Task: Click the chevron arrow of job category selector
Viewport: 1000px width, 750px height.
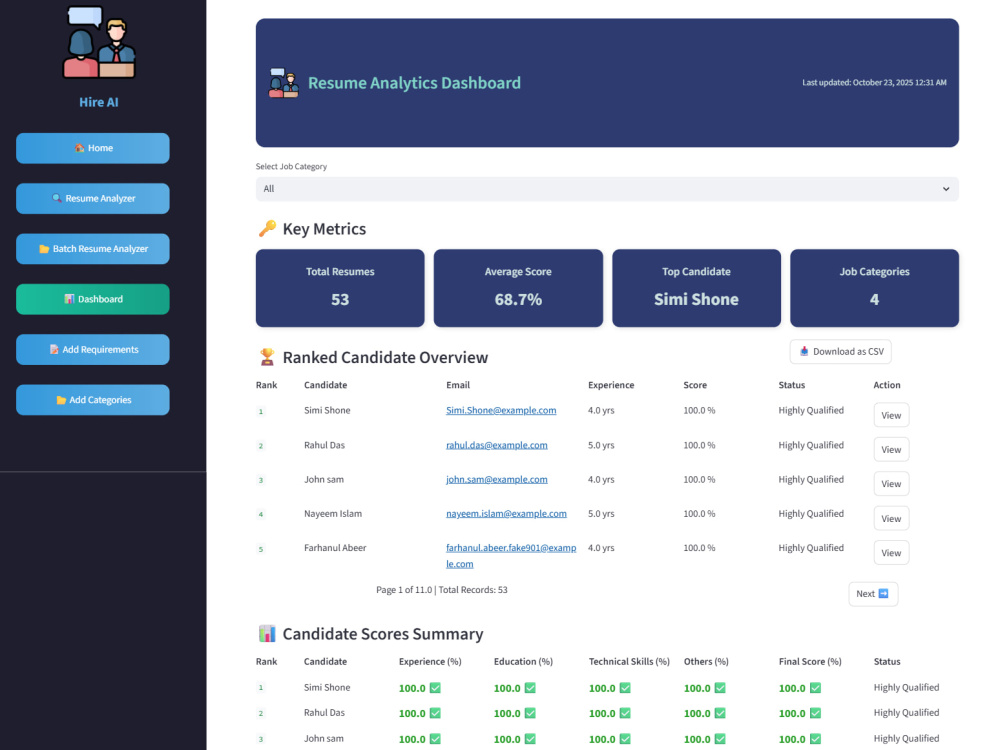Action: tap(946, 189)
